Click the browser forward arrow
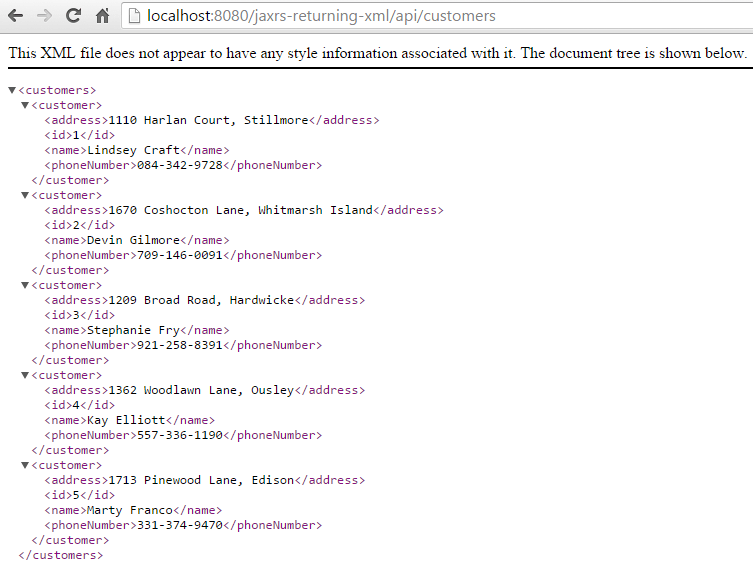 coord(44,16)
